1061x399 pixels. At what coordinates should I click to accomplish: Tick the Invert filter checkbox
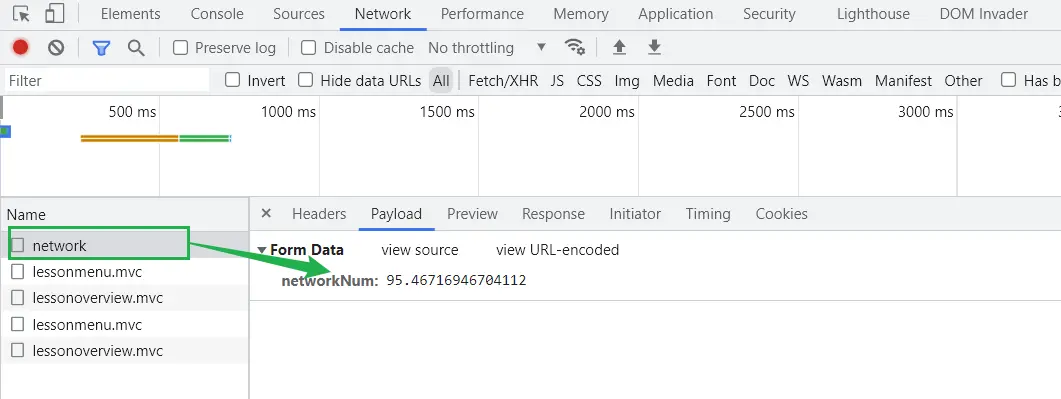click(233, 80)
